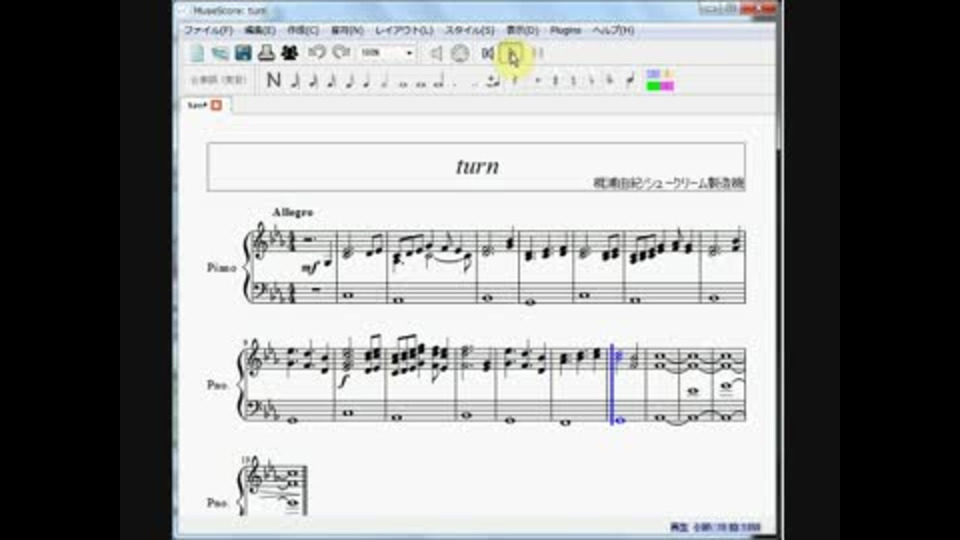The image size is (960, 540).
Task: Open the レイアウト(L) menu
Action: (x=404, y=30)
